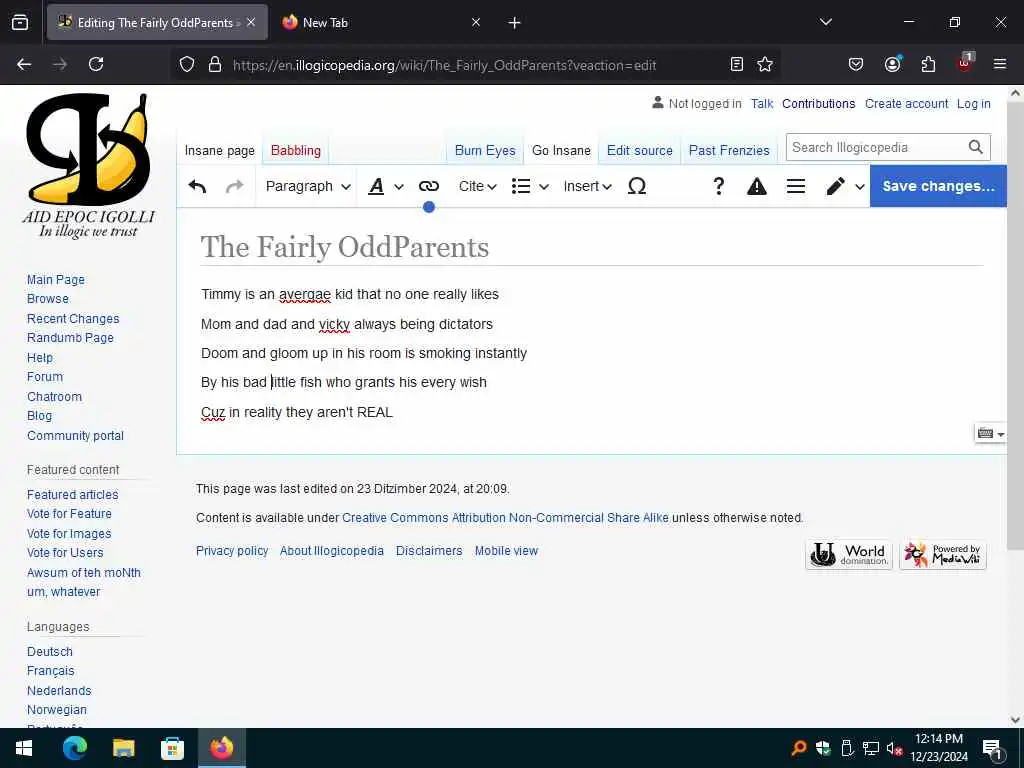1024x768 pixels.
Task: Click the link chain icon in toolbar
Action: tap(428, 186)
